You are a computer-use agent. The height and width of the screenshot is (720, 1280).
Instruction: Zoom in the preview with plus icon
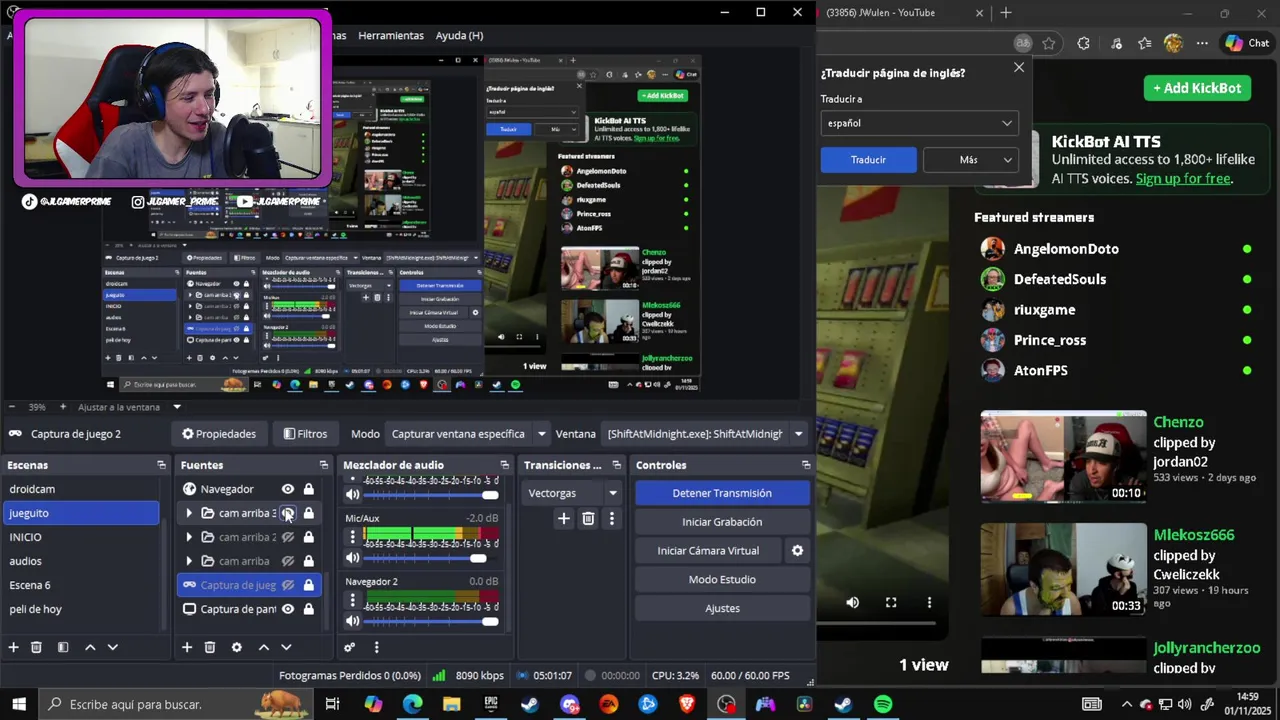(63, 407)
